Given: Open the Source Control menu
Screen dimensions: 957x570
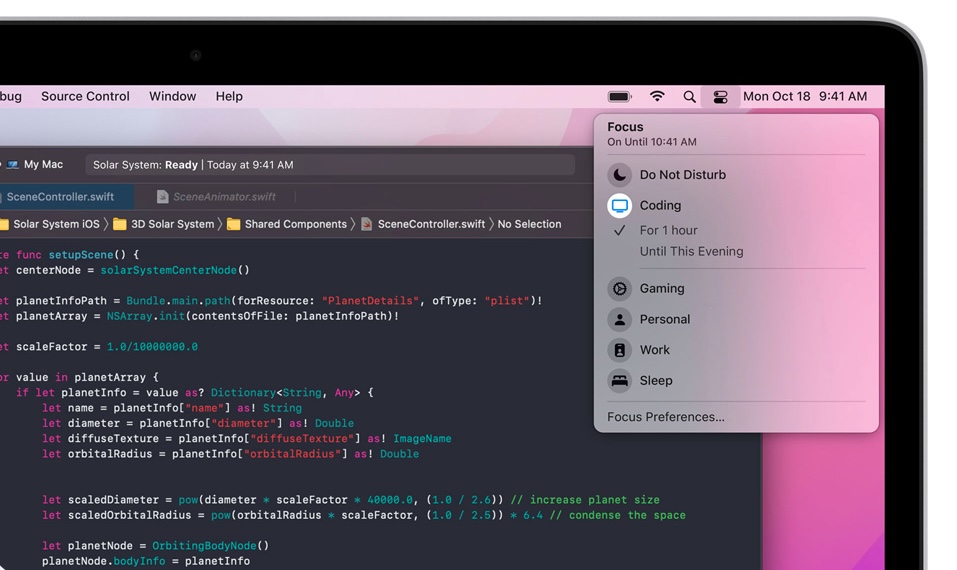Looking at the screenshot, I should point(85,96).
